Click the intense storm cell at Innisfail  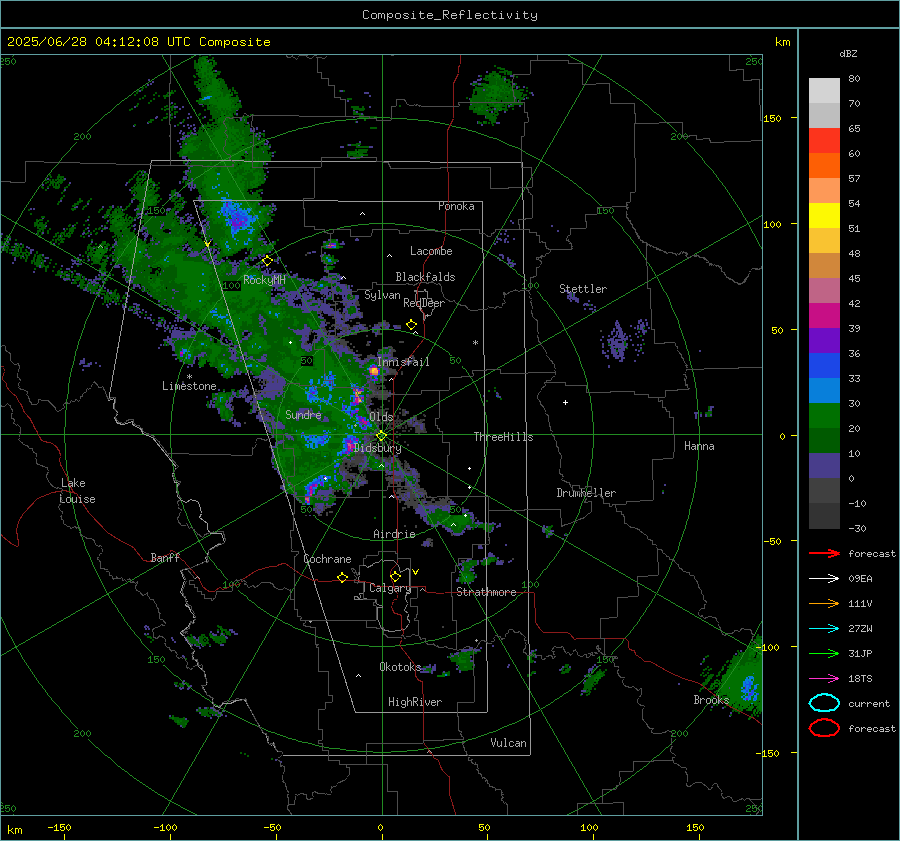click(374, 371)
